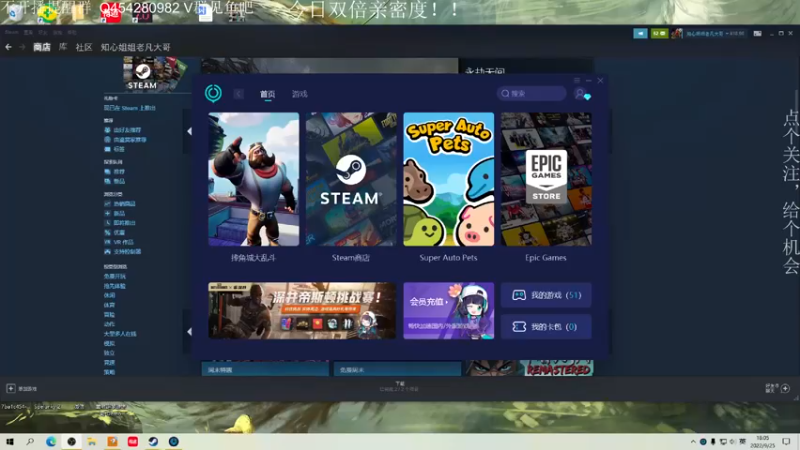Click upper left carousel arrow in Steam store
The image size is (800, 450).
click(x=189, y=131)
